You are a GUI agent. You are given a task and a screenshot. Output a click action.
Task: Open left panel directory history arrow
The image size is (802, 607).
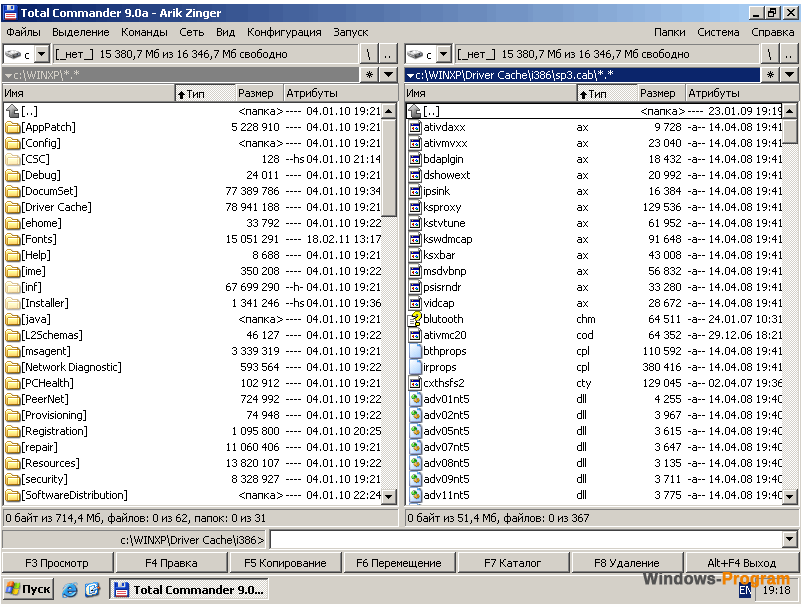click(389, 75)
